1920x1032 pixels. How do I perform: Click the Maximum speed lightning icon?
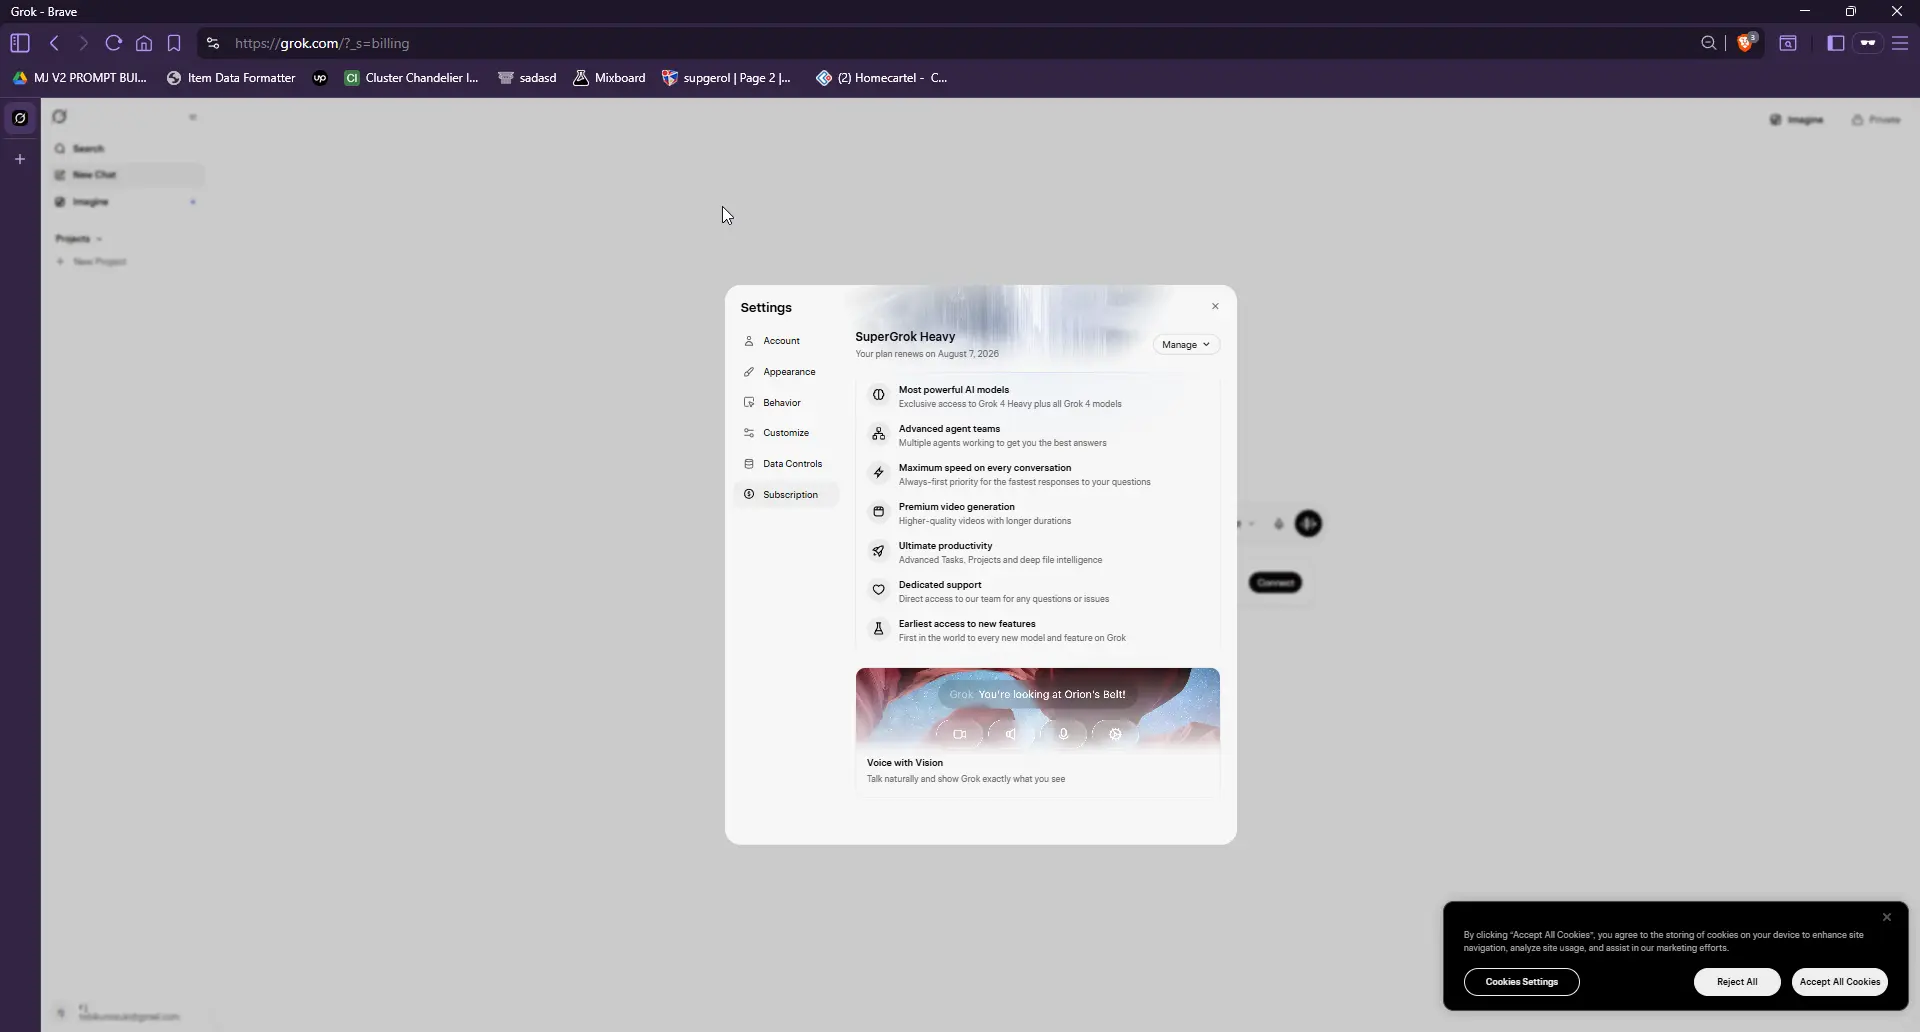click(878, 473)
